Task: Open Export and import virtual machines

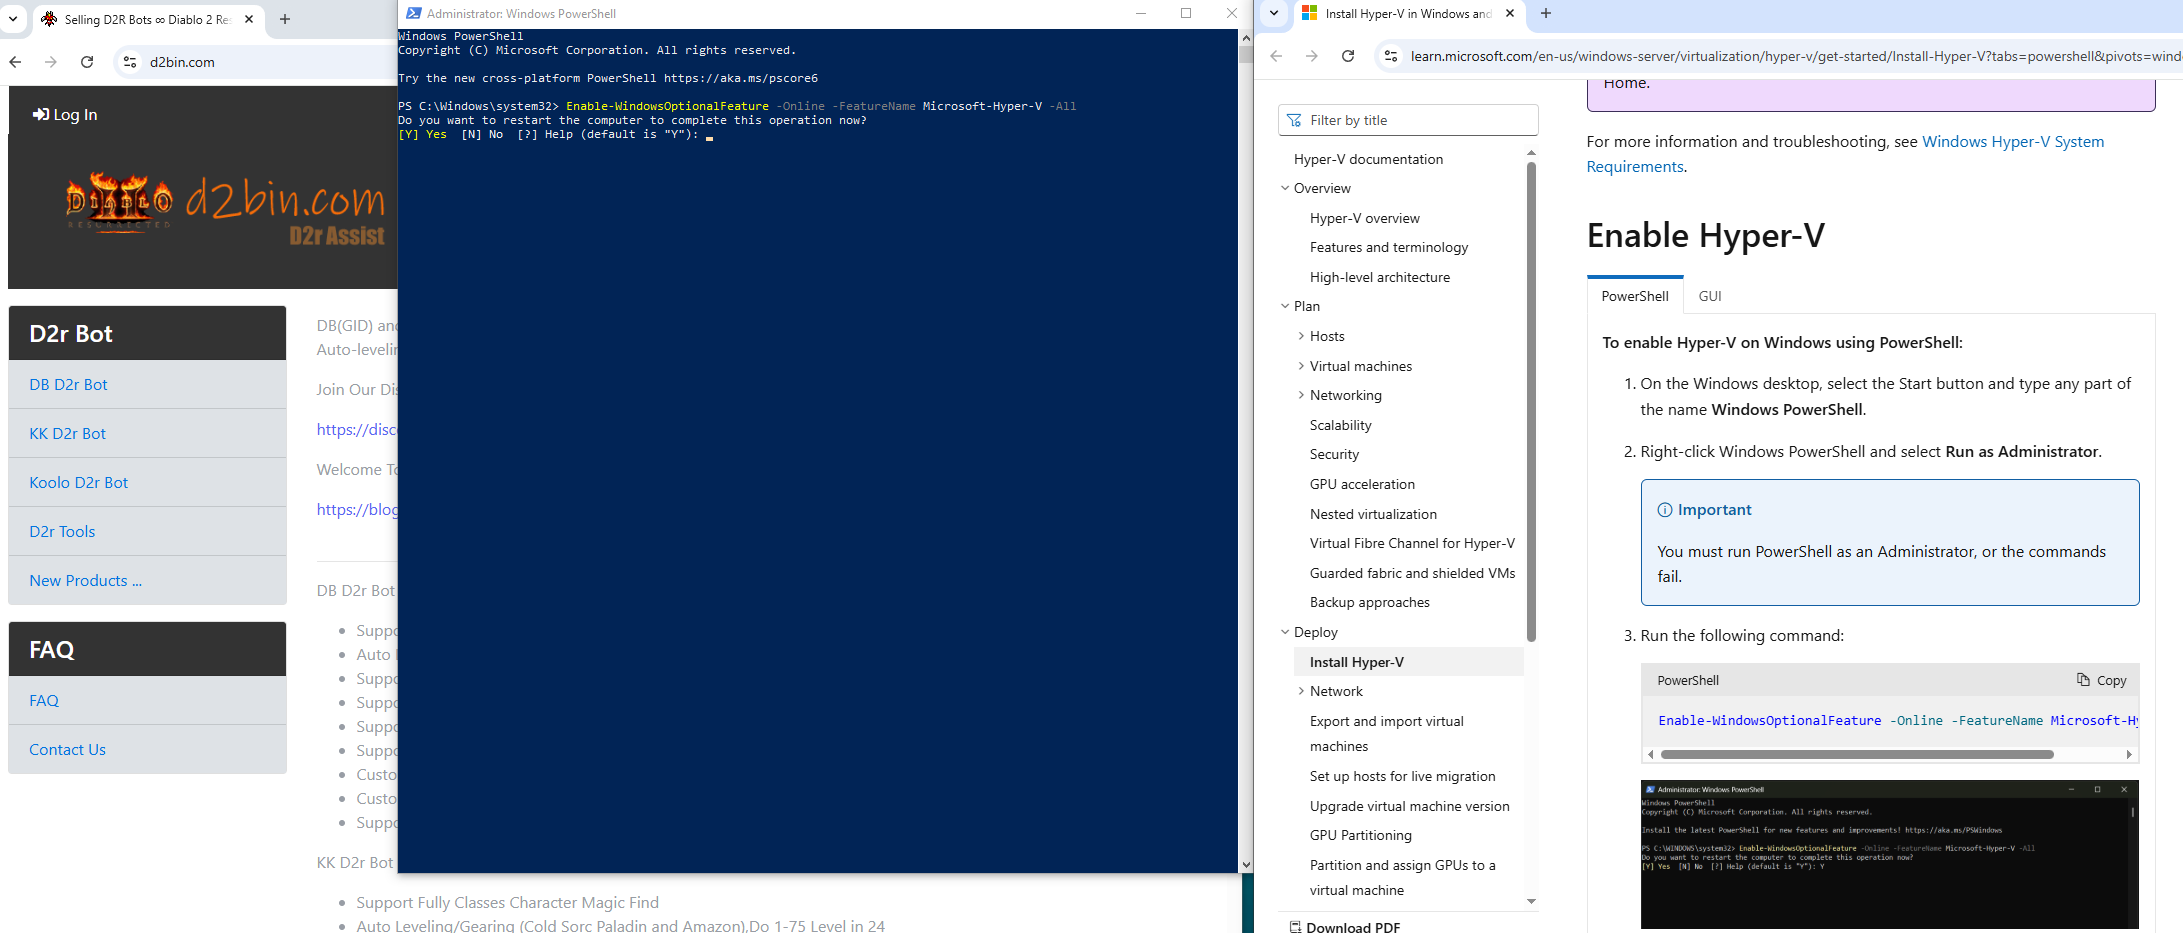Action: [1386, 734]
